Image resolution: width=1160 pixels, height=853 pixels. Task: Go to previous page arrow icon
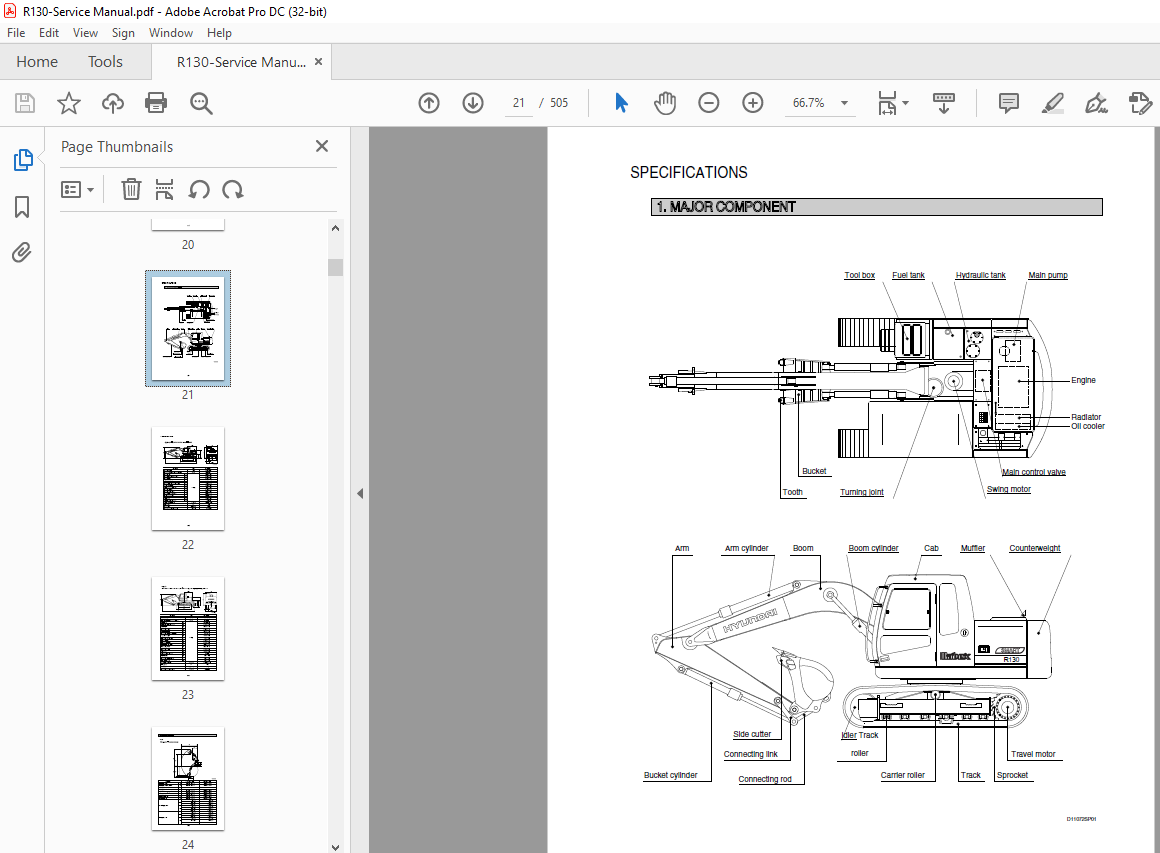pyautogui.click(x=429, y=103)
